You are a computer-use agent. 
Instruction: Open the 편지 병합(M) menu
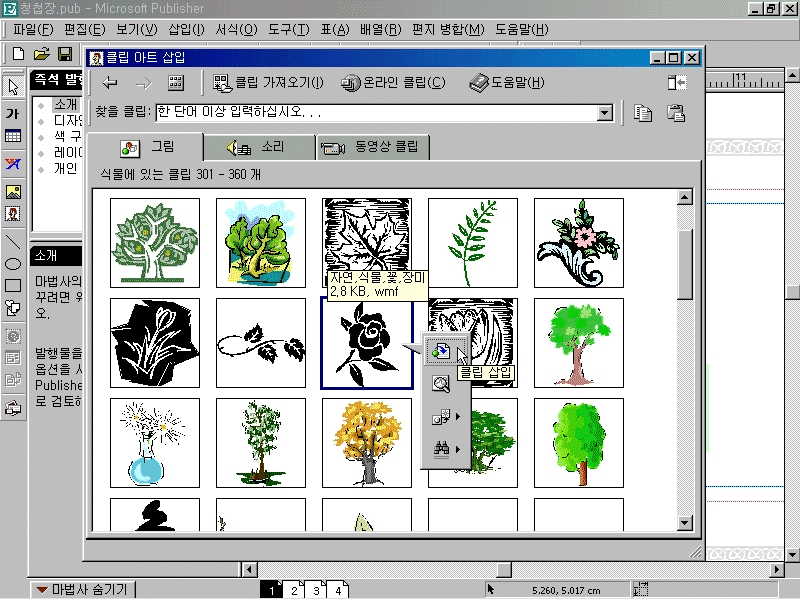coord(448,30)
